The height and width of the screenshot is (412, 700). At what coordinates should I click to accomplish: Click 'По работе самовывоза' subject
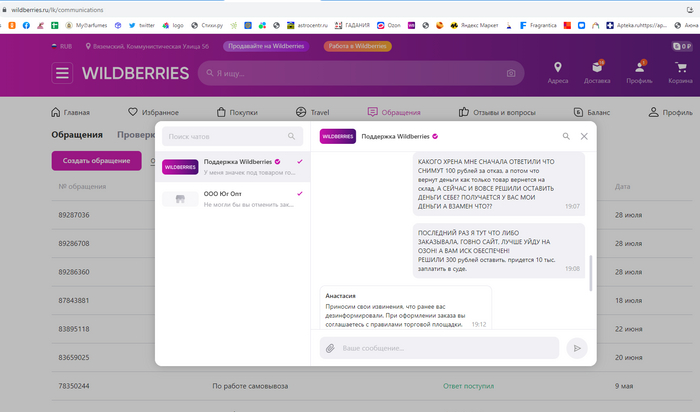click(x=250, y=386)
